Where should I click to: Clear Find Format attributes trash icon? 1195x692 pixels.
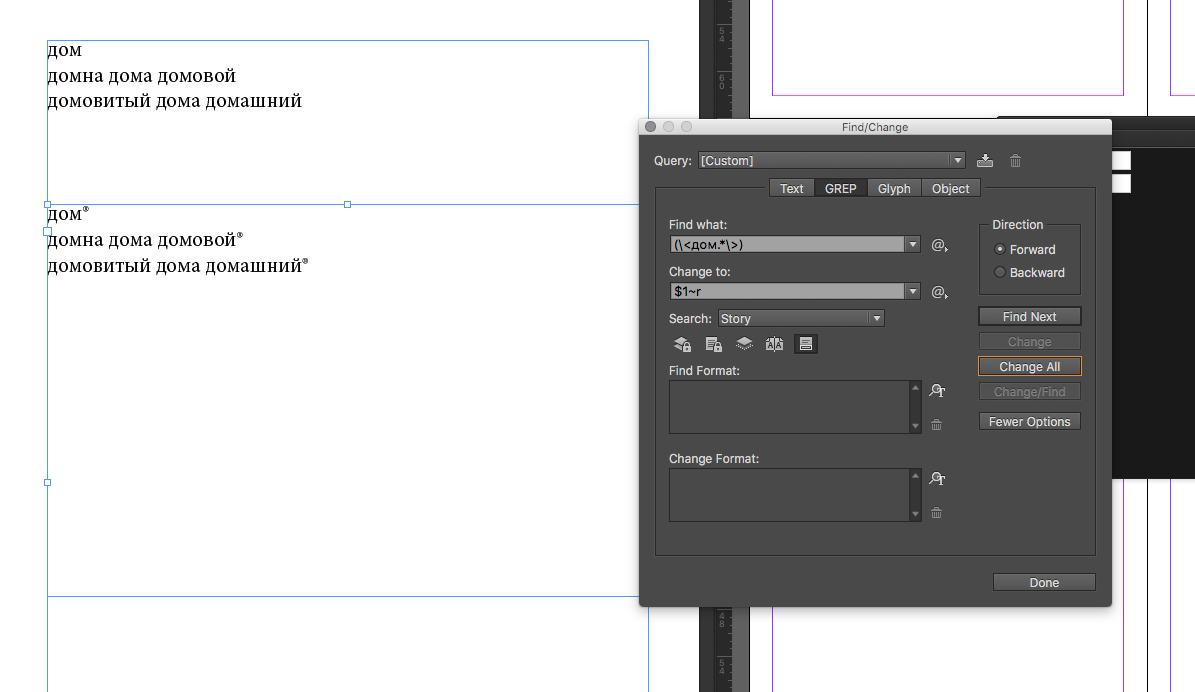point(937,424)
